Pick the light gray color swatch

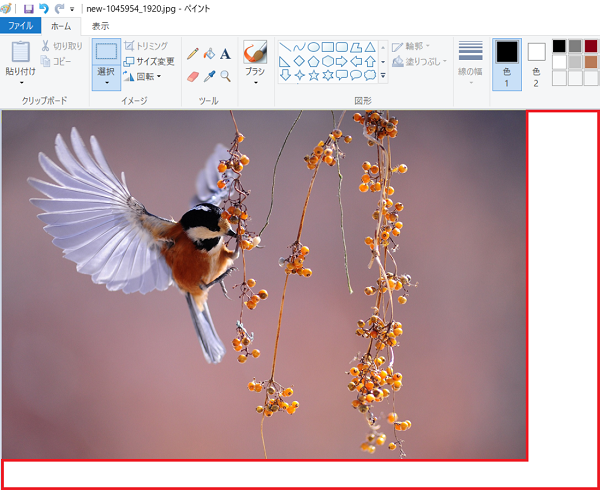point(575,62)
